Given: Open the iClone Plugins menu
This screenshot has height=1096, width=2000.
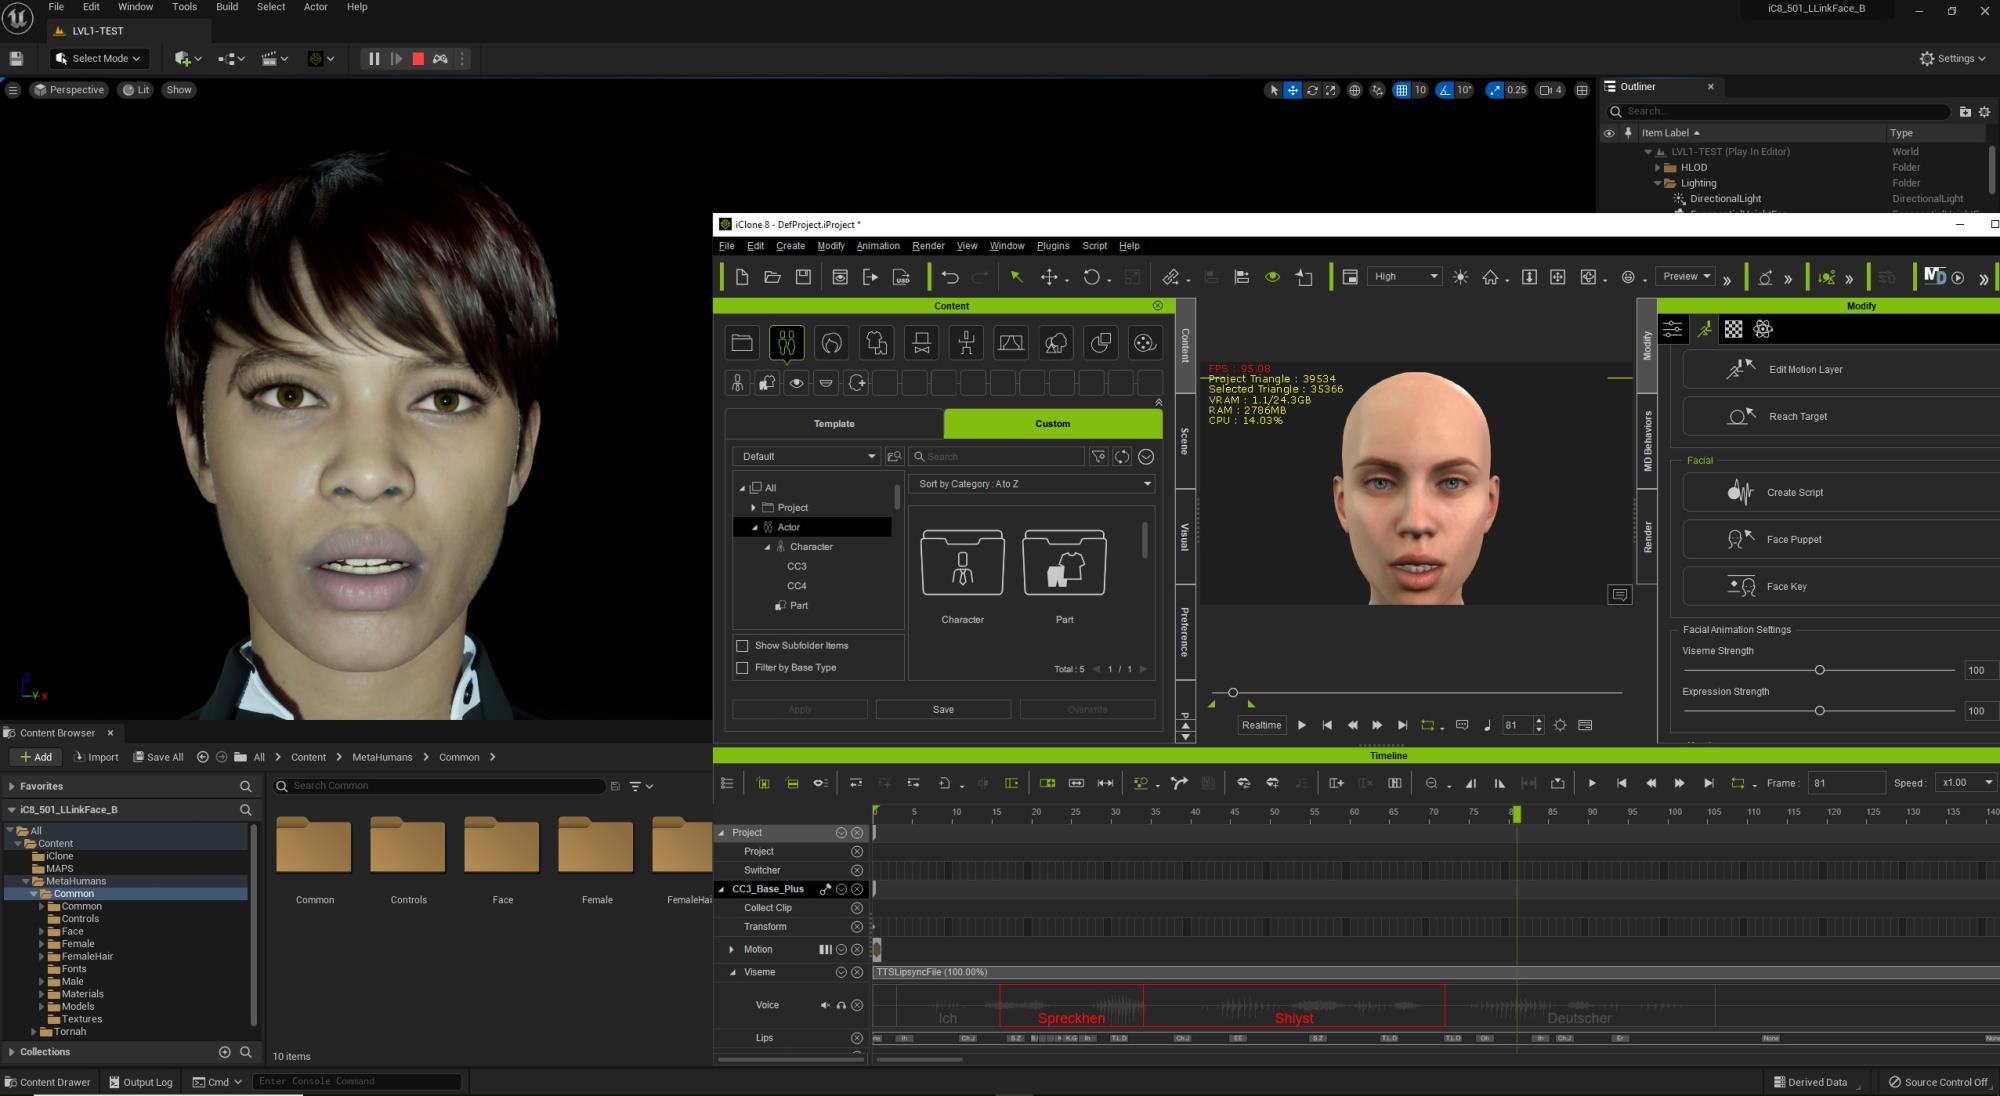Looking at the screenshot, I should [x=1052, y=246].
